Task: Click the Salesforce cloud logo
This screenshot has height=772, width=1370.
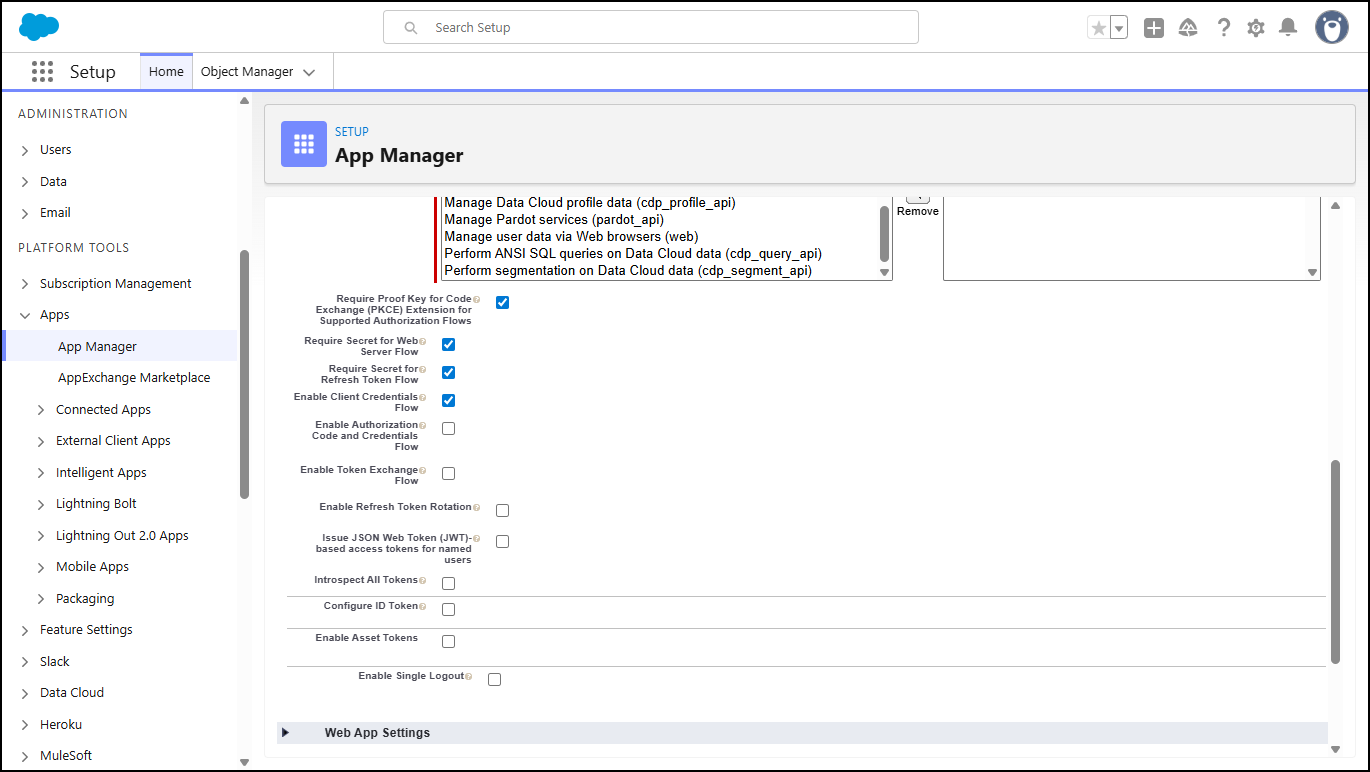Action: [x=39, y=27]
